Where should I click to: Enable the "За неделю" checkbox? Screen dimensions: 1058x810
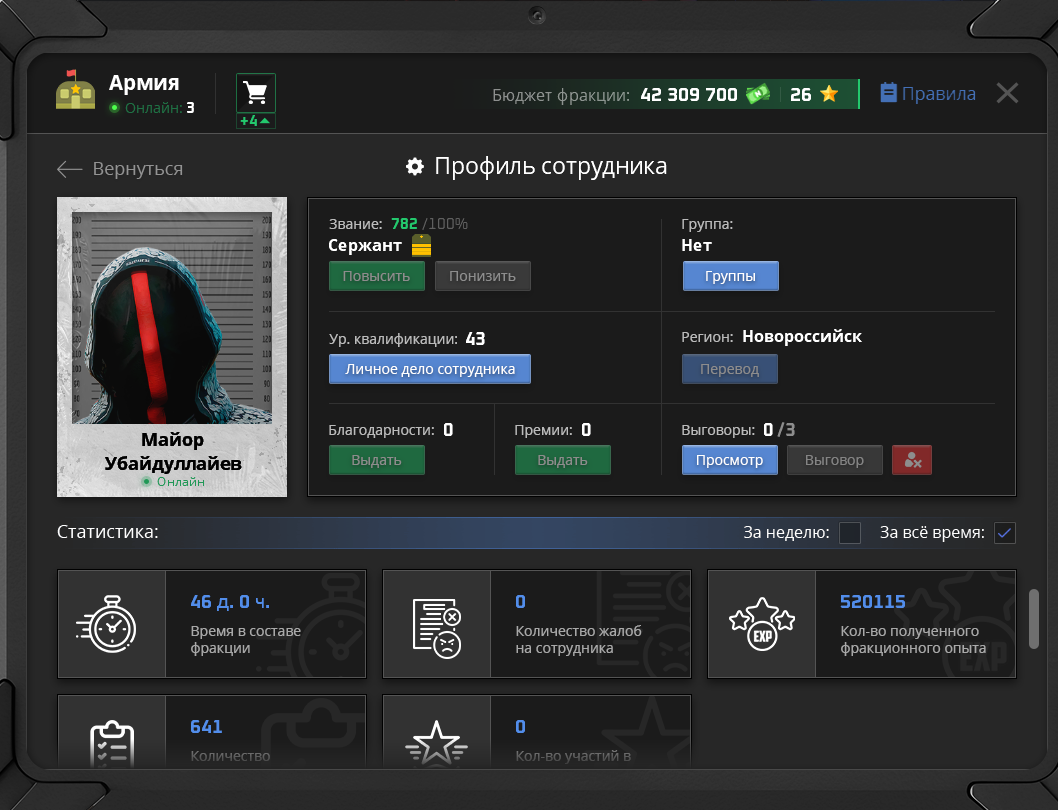point(850,533)
